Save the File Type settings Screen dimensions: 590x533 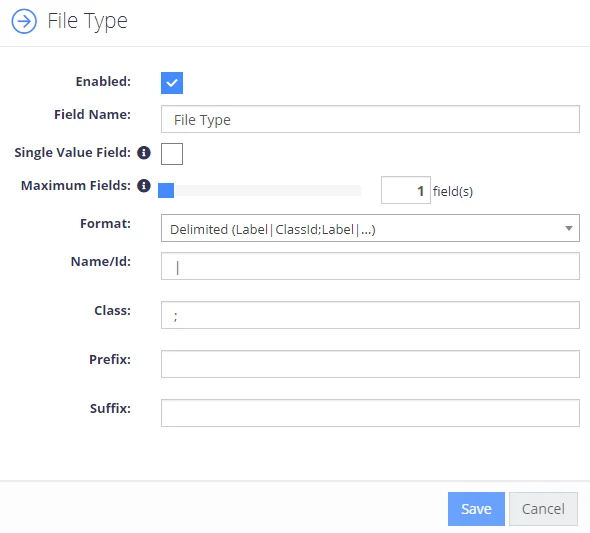click(476, 509)
